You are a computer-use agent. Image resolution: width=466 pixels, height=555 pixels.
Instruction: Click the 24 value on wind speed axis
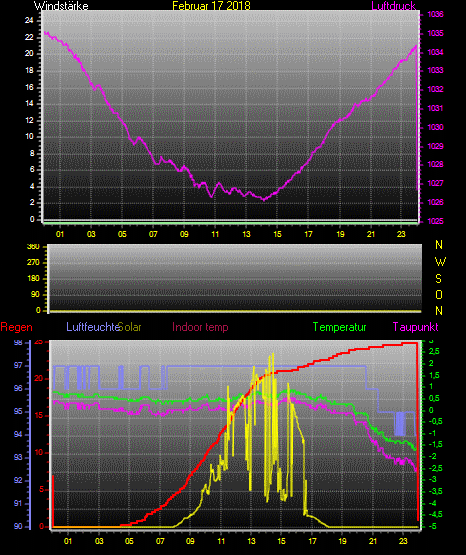point(29,21)
